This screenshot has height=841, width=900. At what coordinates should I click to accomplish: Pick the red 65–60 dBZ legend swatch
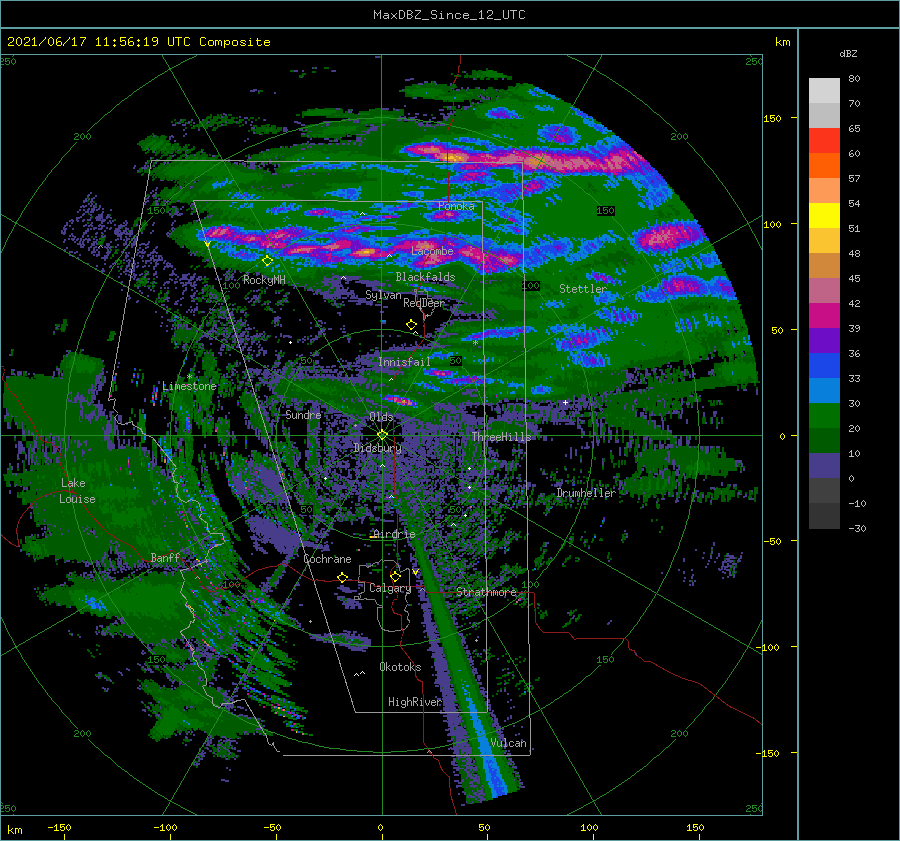824,141
